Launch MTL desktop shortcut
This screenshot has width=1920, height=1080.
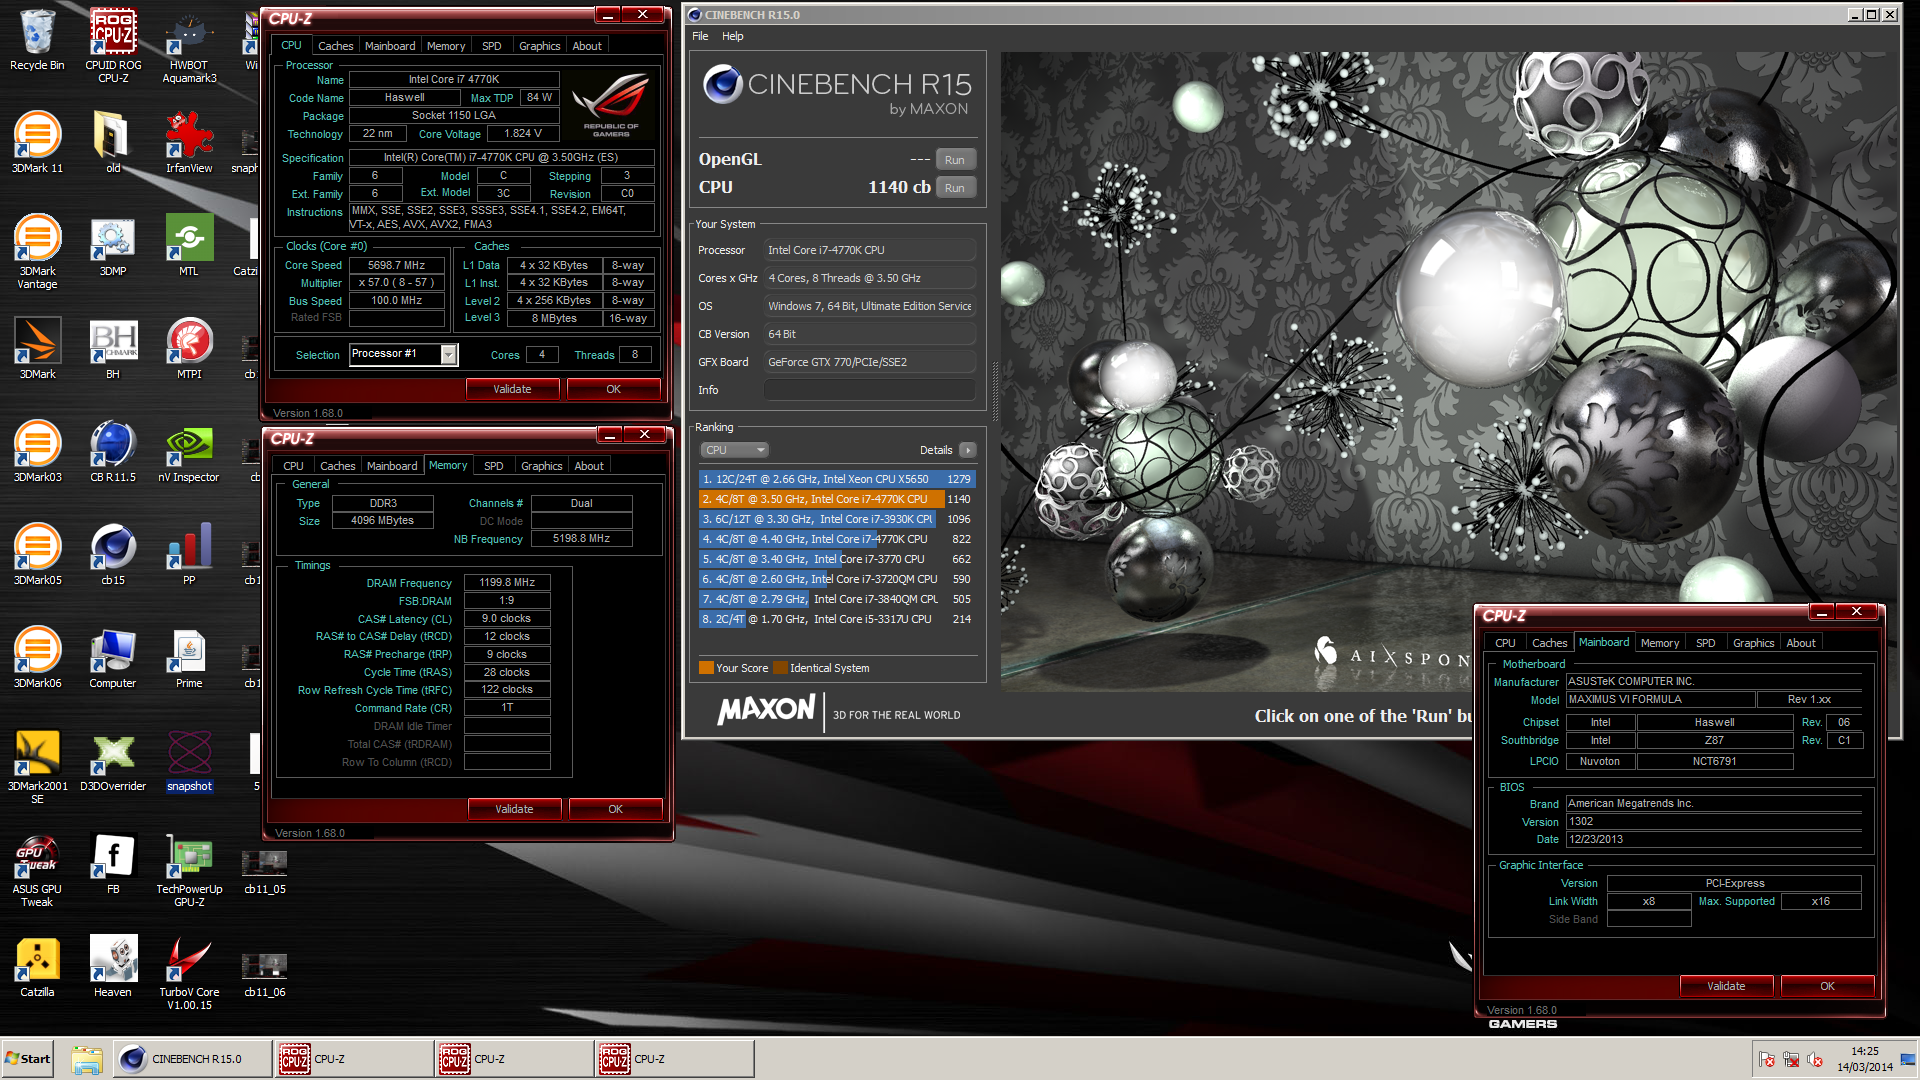point(189,246)
